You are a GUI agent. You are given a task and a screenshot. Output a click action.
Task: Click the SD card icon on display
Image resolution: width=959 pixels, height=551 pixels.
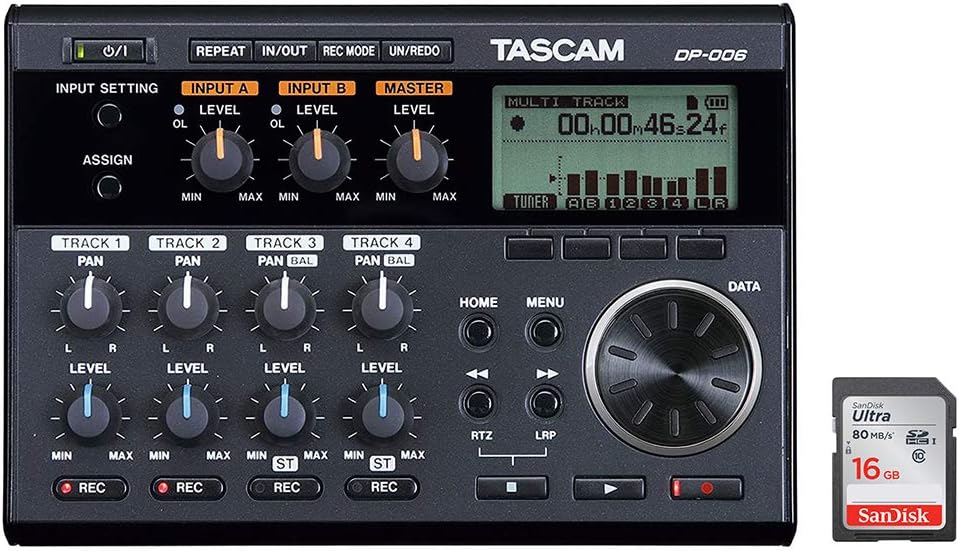coord(692,102)
